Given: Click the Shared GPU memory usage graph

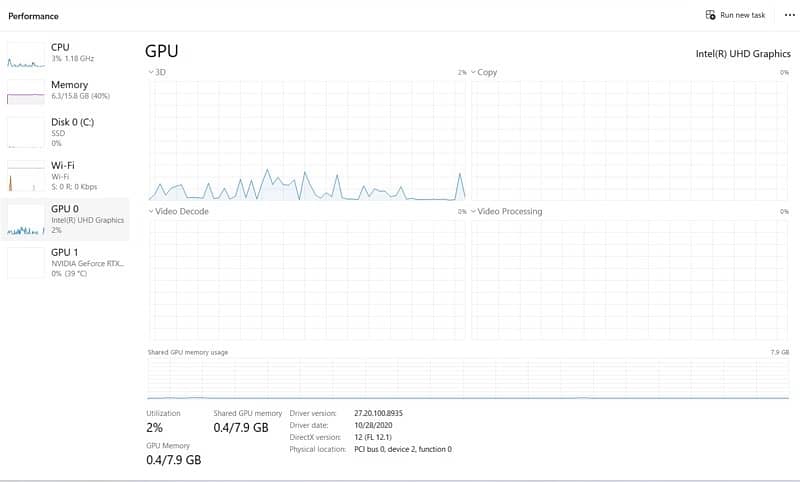Looking at the screenshot, I should coord(468,379).
